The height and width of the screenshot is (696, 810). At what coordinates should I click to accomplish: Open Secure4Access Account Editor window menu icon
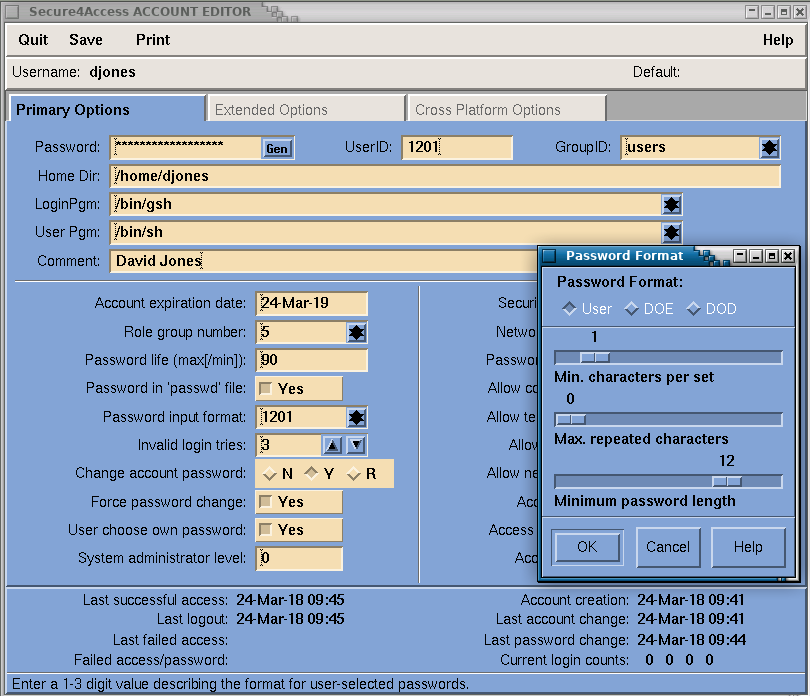12,11
